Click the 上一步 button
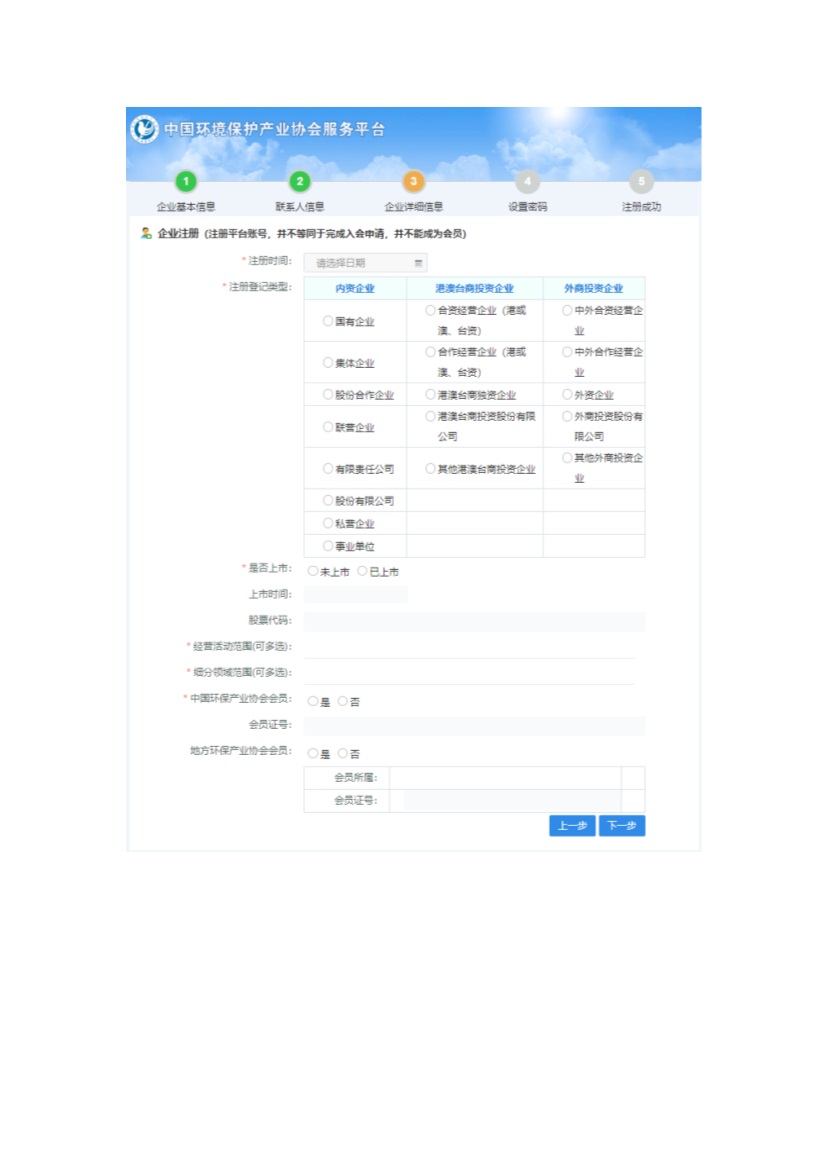 pyautogui.click(x=572, y=826)
